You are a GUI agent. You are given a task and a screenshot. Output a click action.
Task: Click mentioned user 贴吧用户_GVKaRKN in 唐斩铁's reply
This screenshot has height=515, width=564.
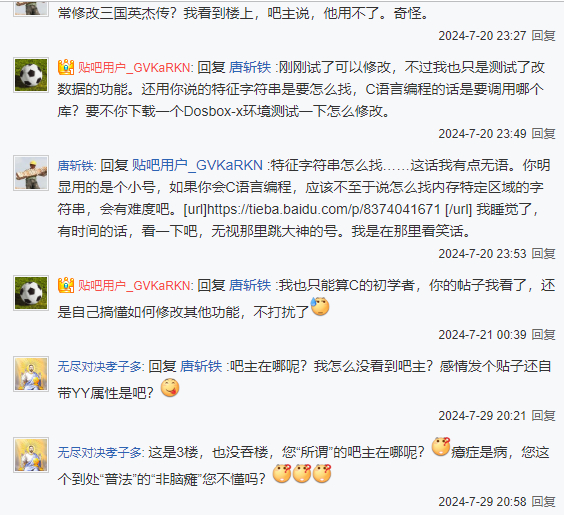click(197, 165)
